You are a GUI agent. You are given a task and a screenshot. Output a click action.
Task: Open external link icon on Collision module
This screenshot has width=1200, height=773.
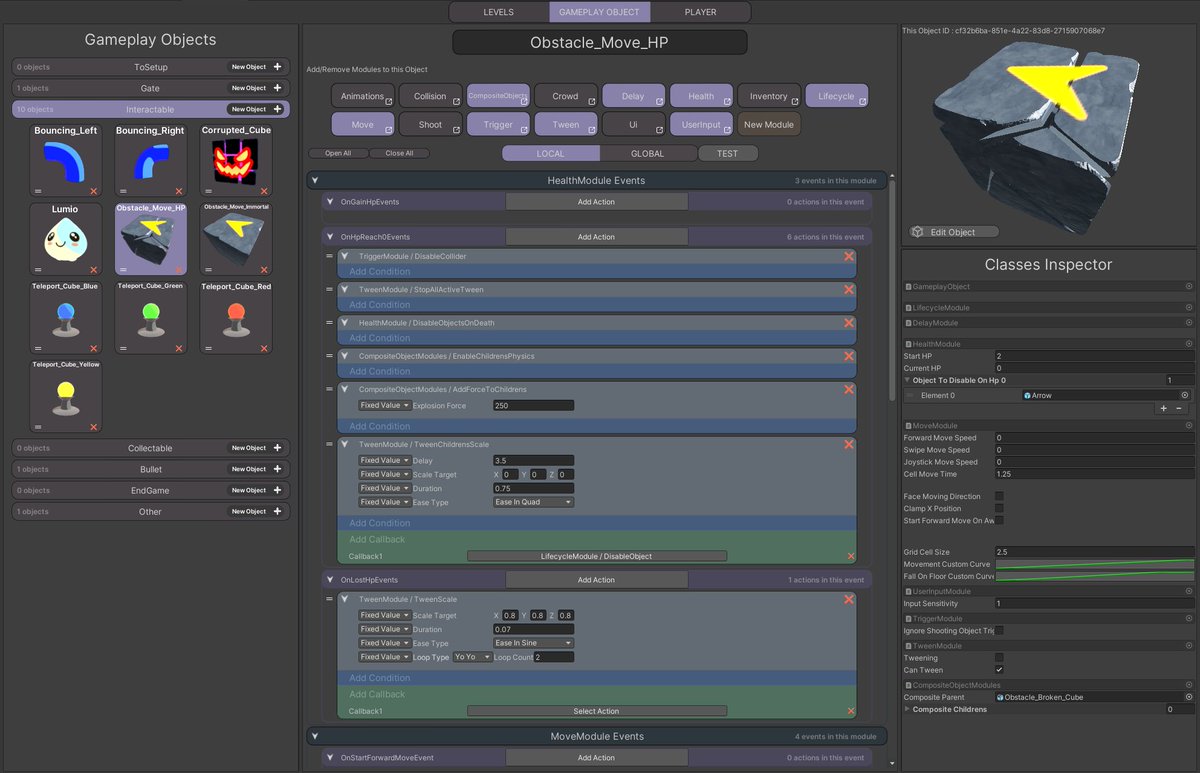pyautogui.click(x=457, y=102)
